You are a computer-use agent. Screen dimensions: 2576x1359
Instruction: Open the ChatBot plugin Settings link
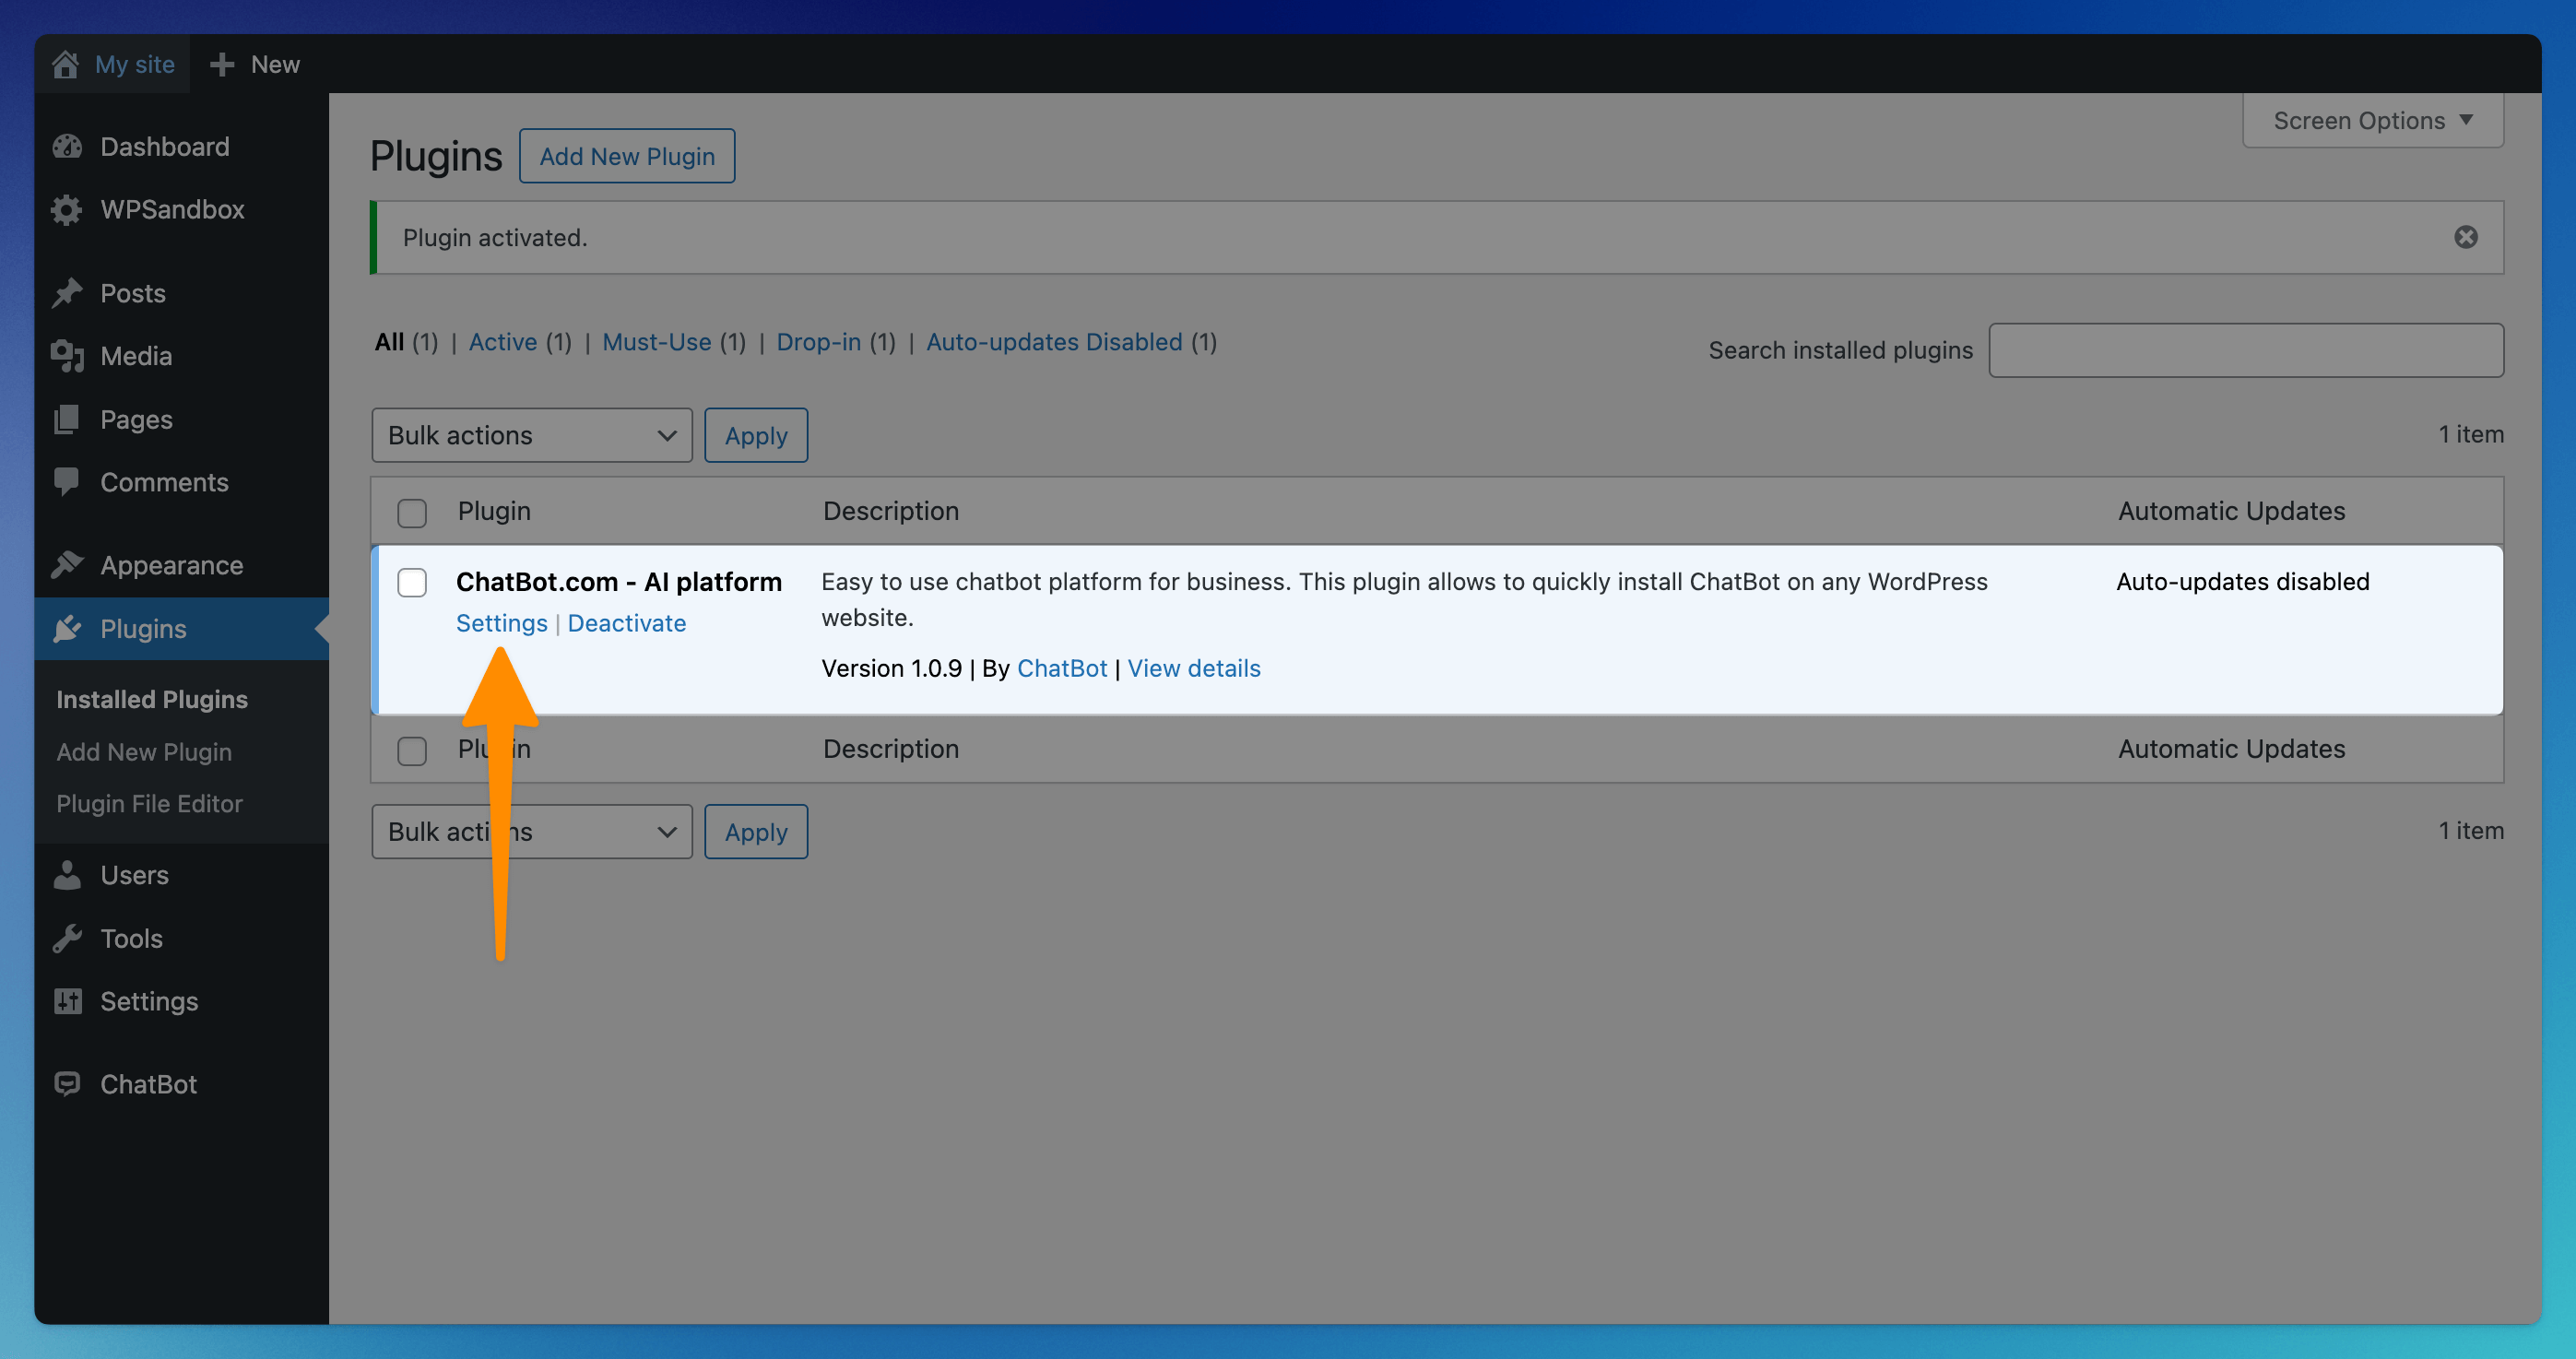(x=501, y=623)
